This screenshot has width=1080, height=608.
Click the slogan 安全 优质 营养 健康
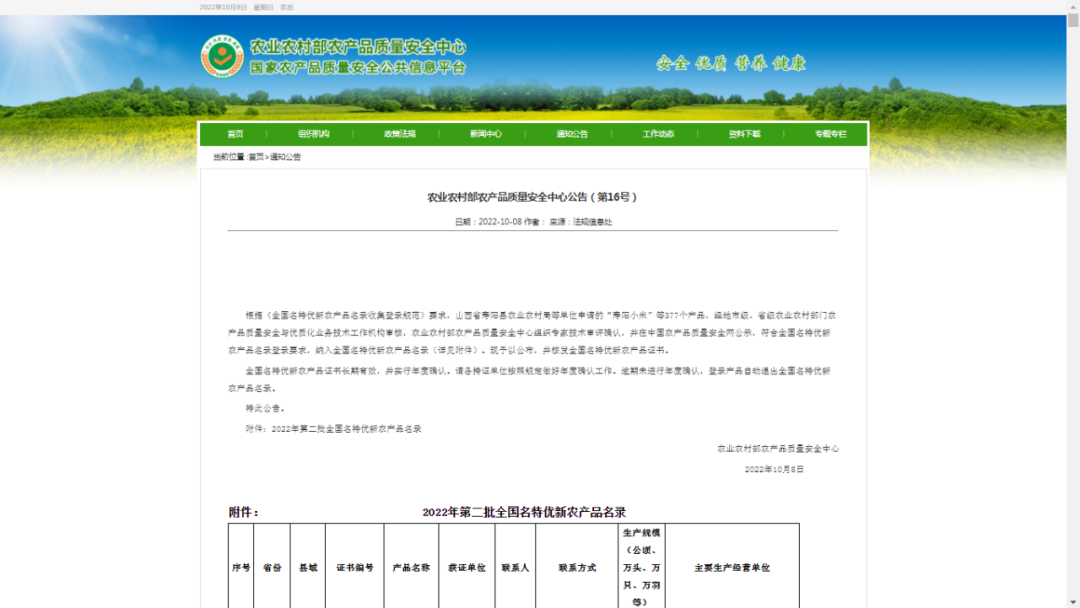pos(733,62)
